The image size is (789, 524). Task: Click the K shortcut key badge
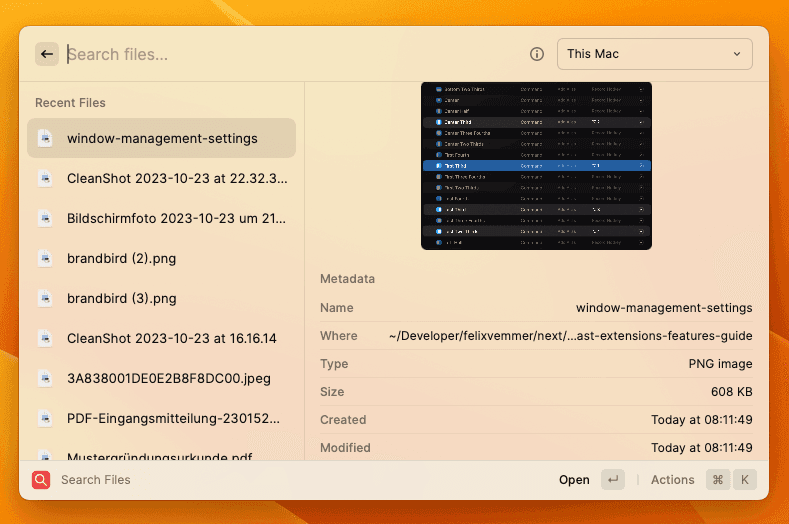744,480
